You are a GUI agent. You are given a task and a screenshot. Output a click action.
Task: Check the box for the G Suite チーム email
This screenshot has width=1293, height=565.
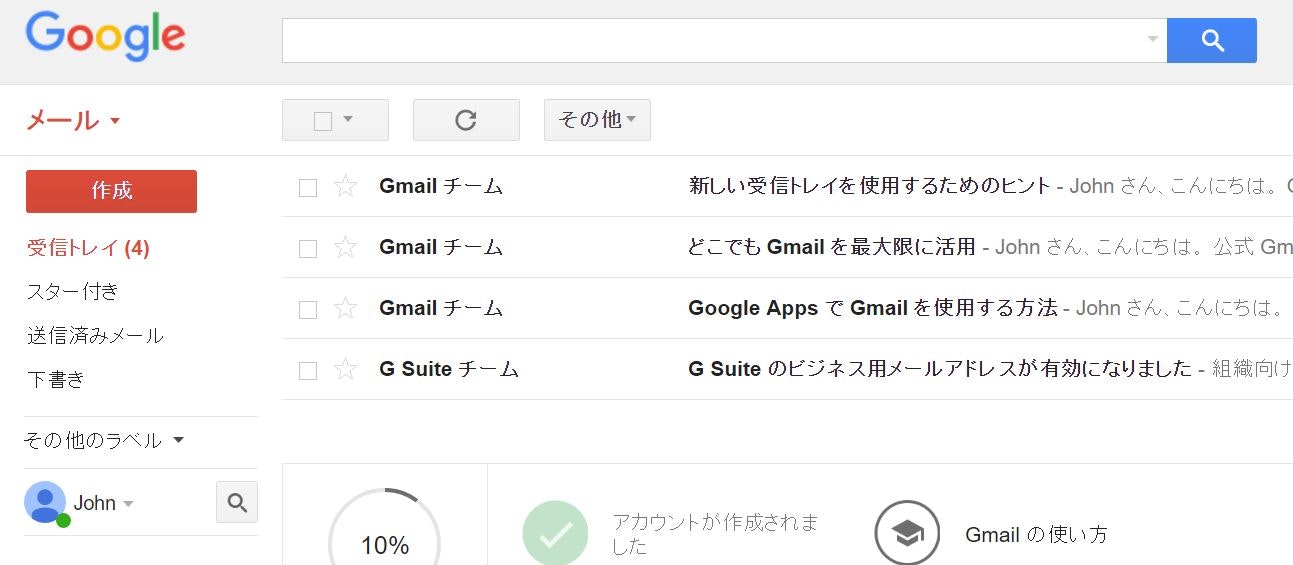(308, 370)
